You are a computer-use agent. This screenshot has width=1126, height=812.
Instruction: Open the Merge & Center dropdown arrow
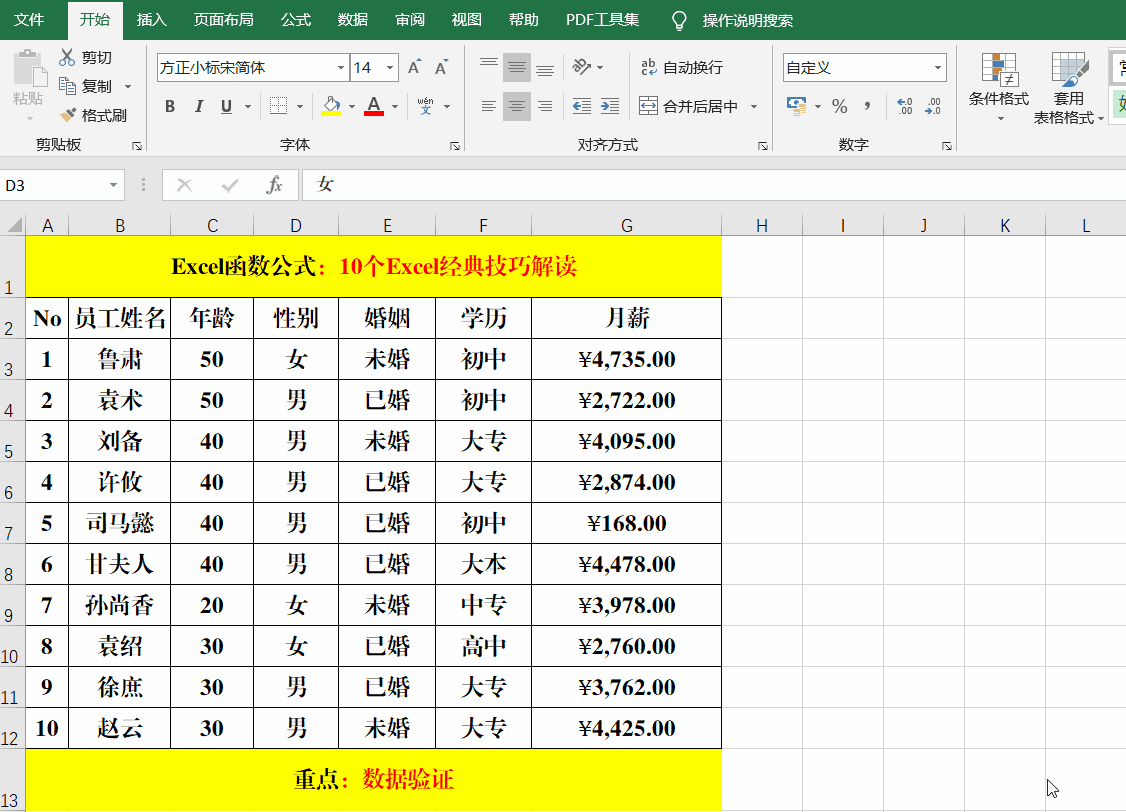(754, 106)
